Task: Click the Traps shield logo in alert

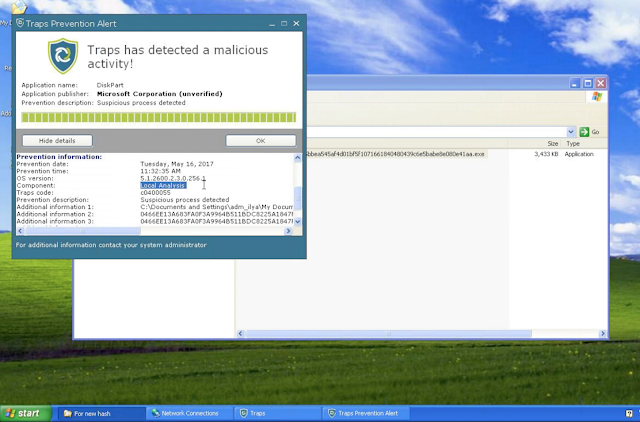Action: [63, 56]
